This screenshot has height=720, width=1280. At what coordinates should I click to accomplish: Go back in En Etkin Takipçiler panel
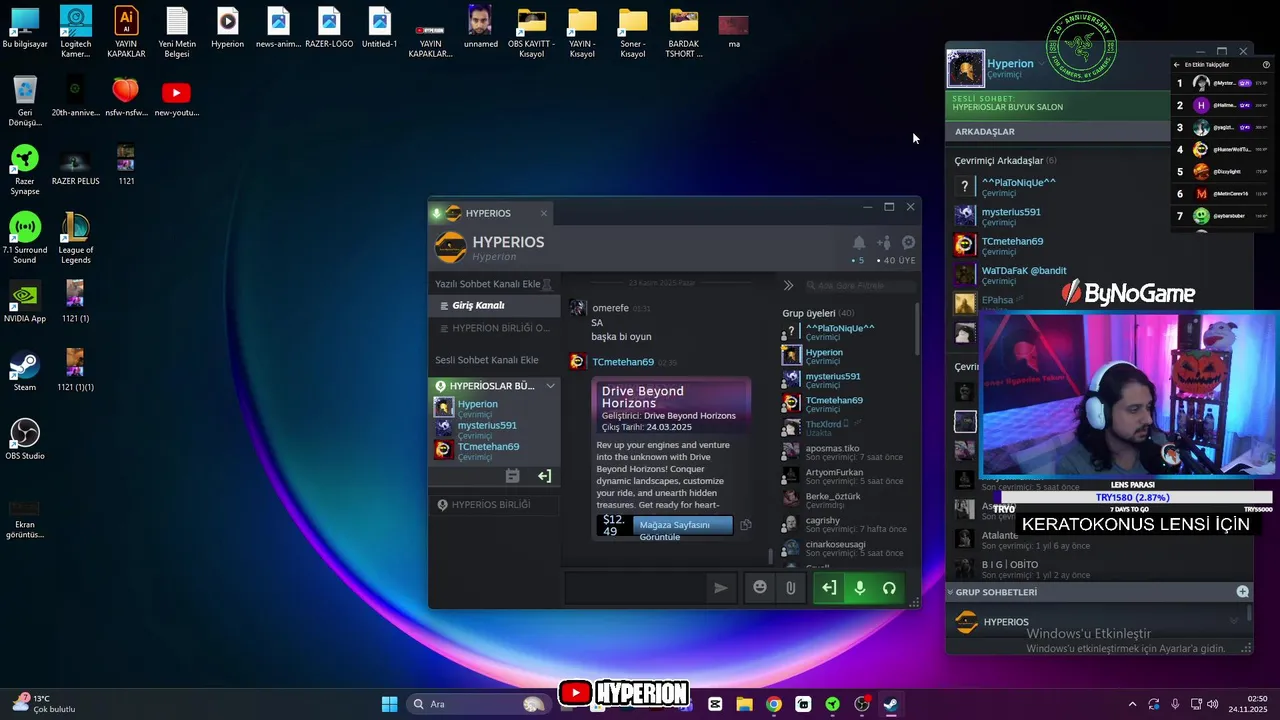coord(1177,64)
